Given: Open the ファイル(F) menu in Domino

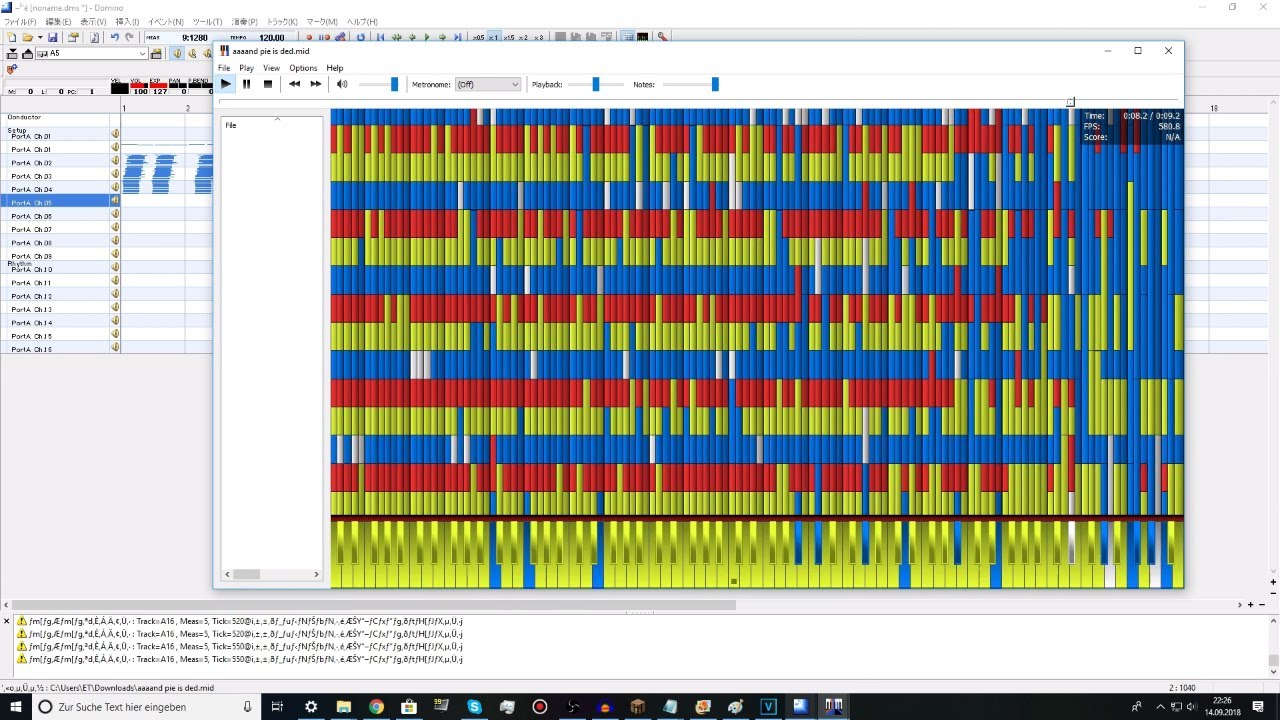Looking at the screenshot, I should click(20, 21).
